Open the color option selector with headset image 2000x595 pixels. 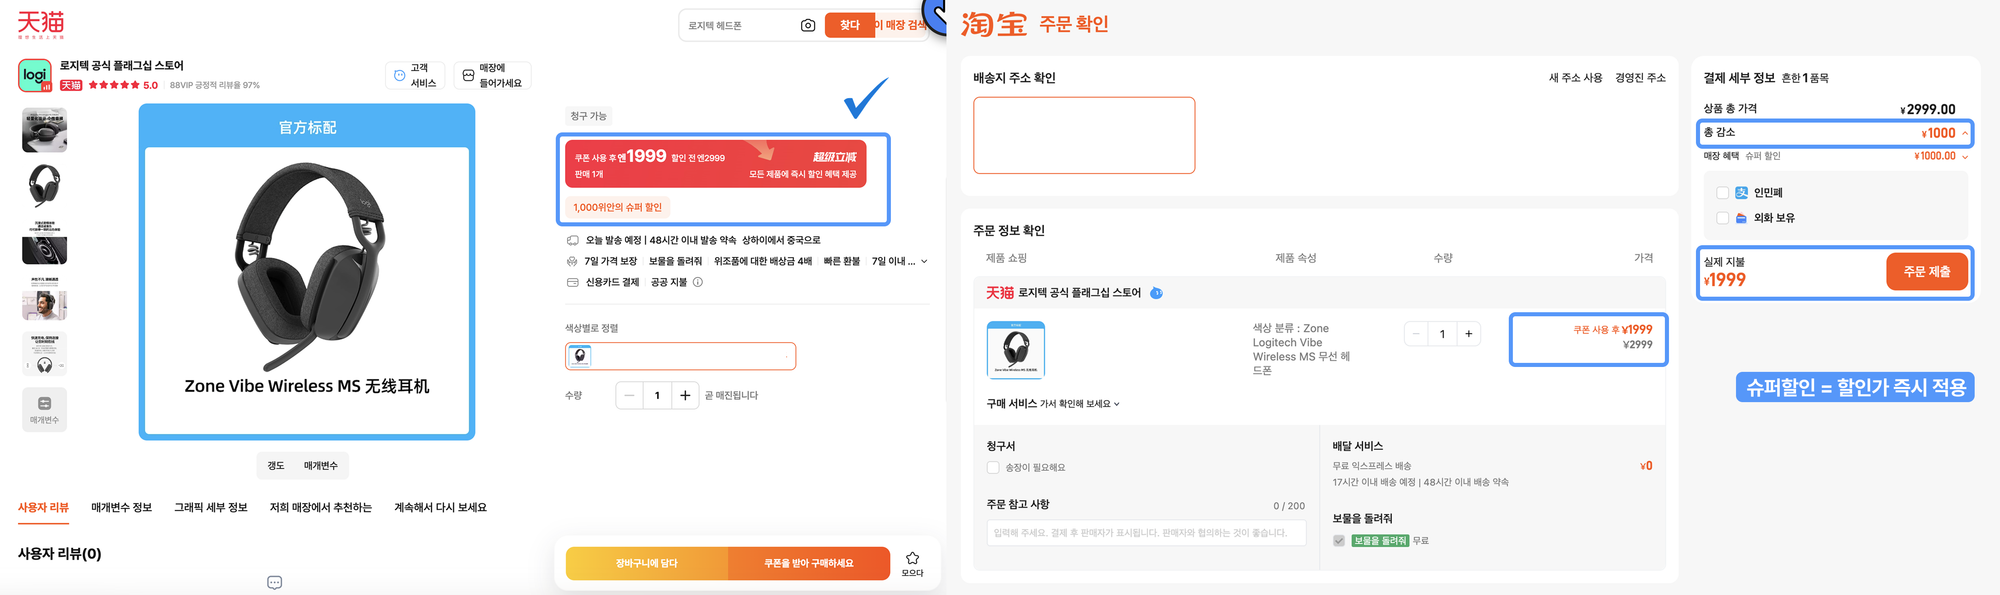pyautogui.click(x=680, y=356)
